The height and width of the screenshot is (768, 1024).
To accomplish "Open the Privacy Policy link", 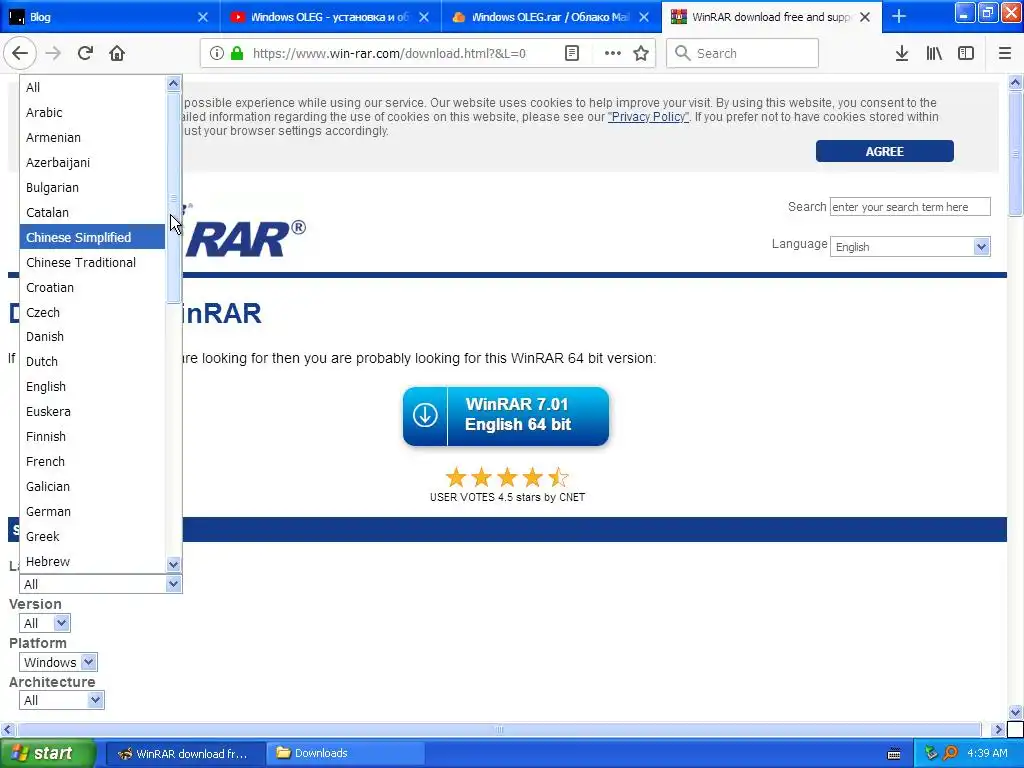I will 648,117.
